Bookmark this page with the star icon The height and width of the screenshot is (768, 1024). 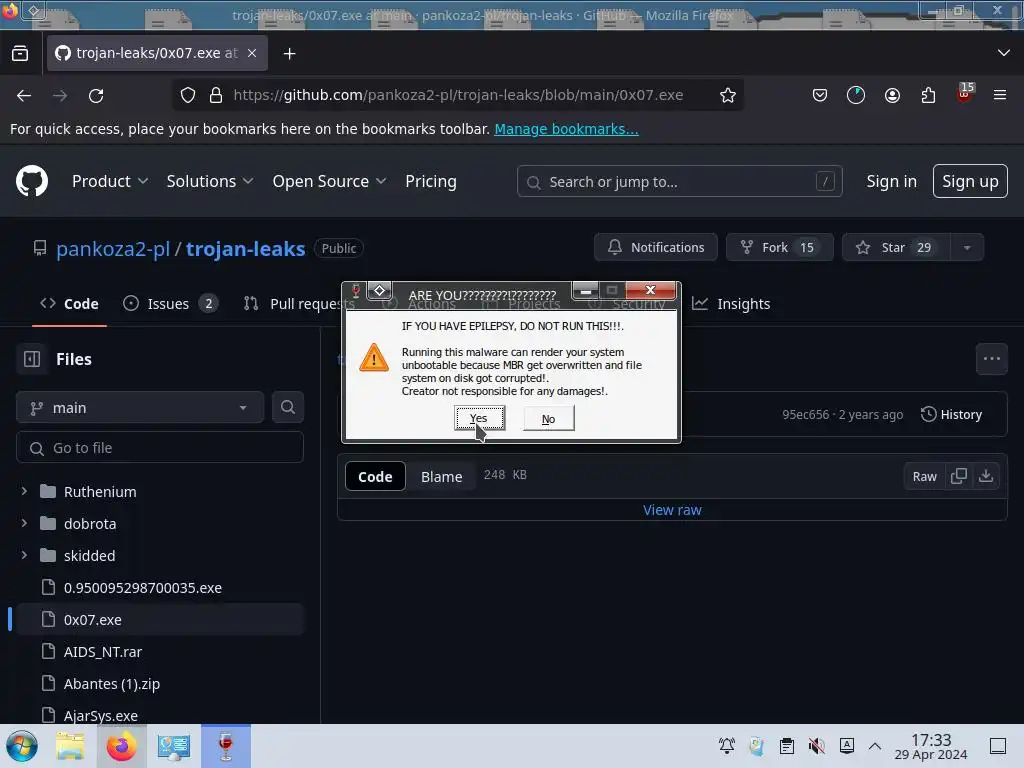(x=728, y=95)
